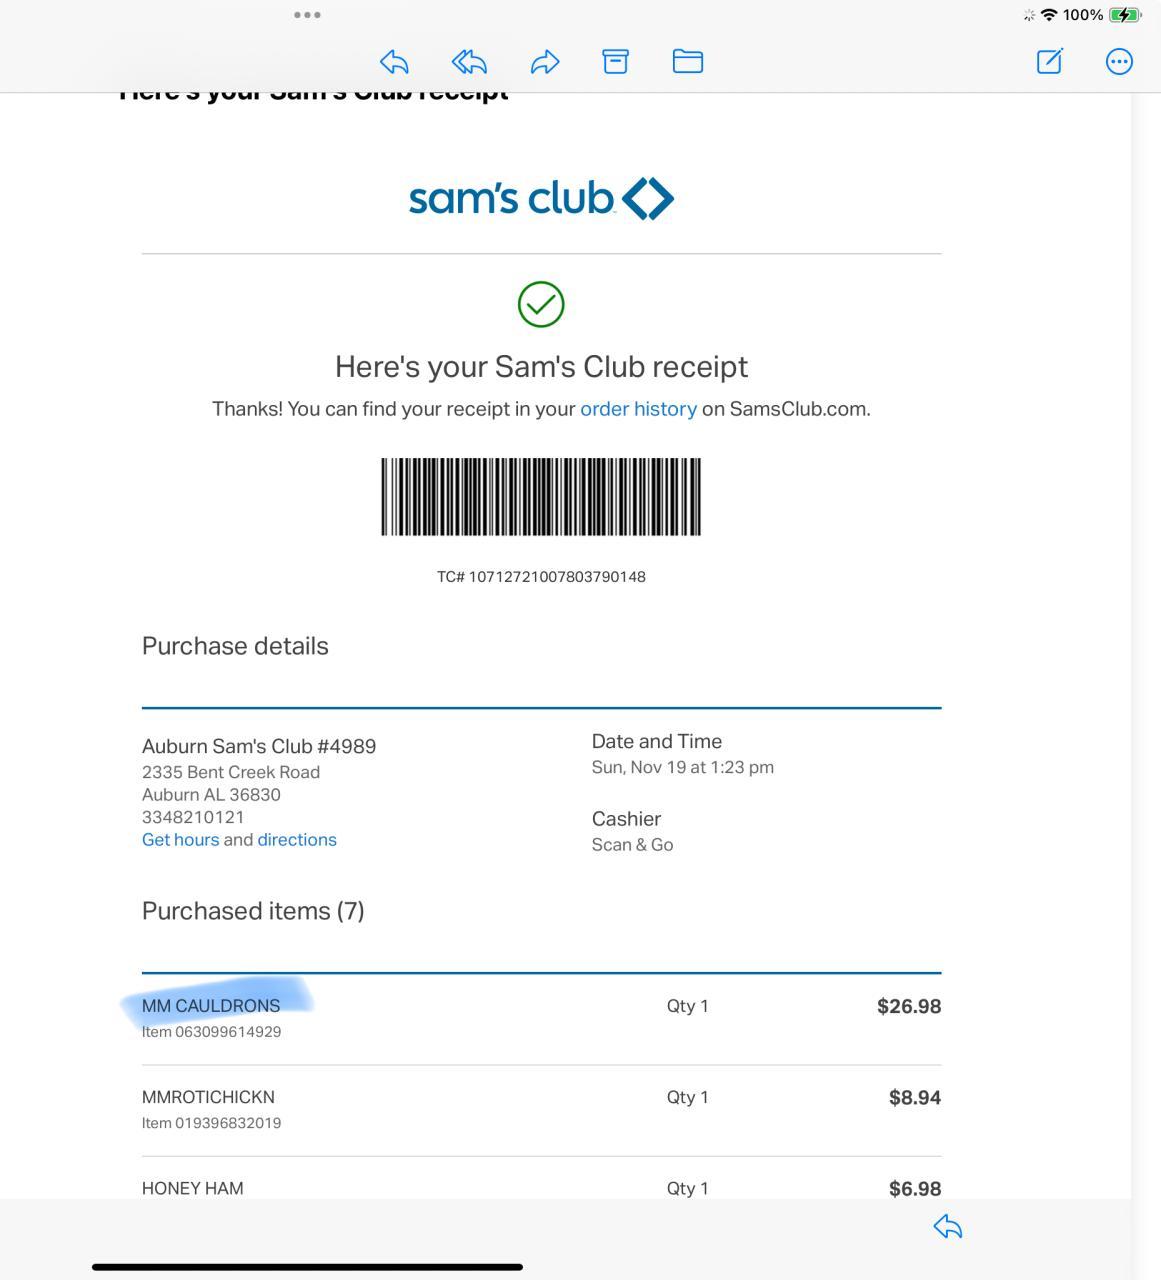This screenshot has width=1161, height=1280.
Task: Tap the Forward arrow icon
Action: pos(544,62)
